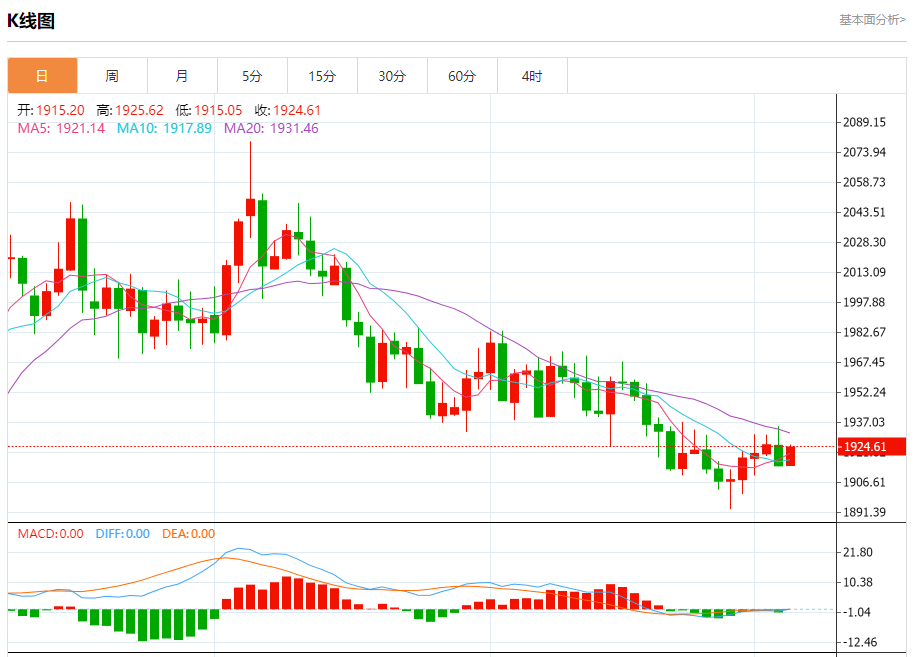Click the red current price tag 1924.61
The width and height of the screenshot is (915, 657).
[x=872, y=446]
